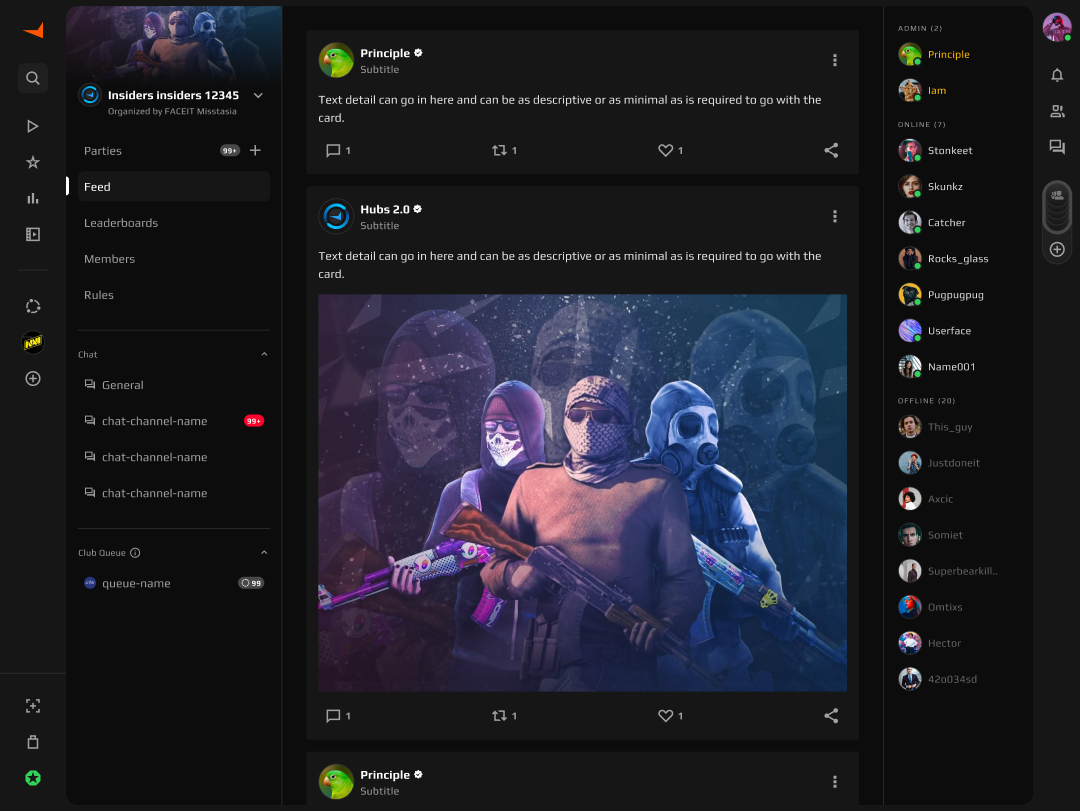Open options menu on first Principle post

(x=835, y=61)
